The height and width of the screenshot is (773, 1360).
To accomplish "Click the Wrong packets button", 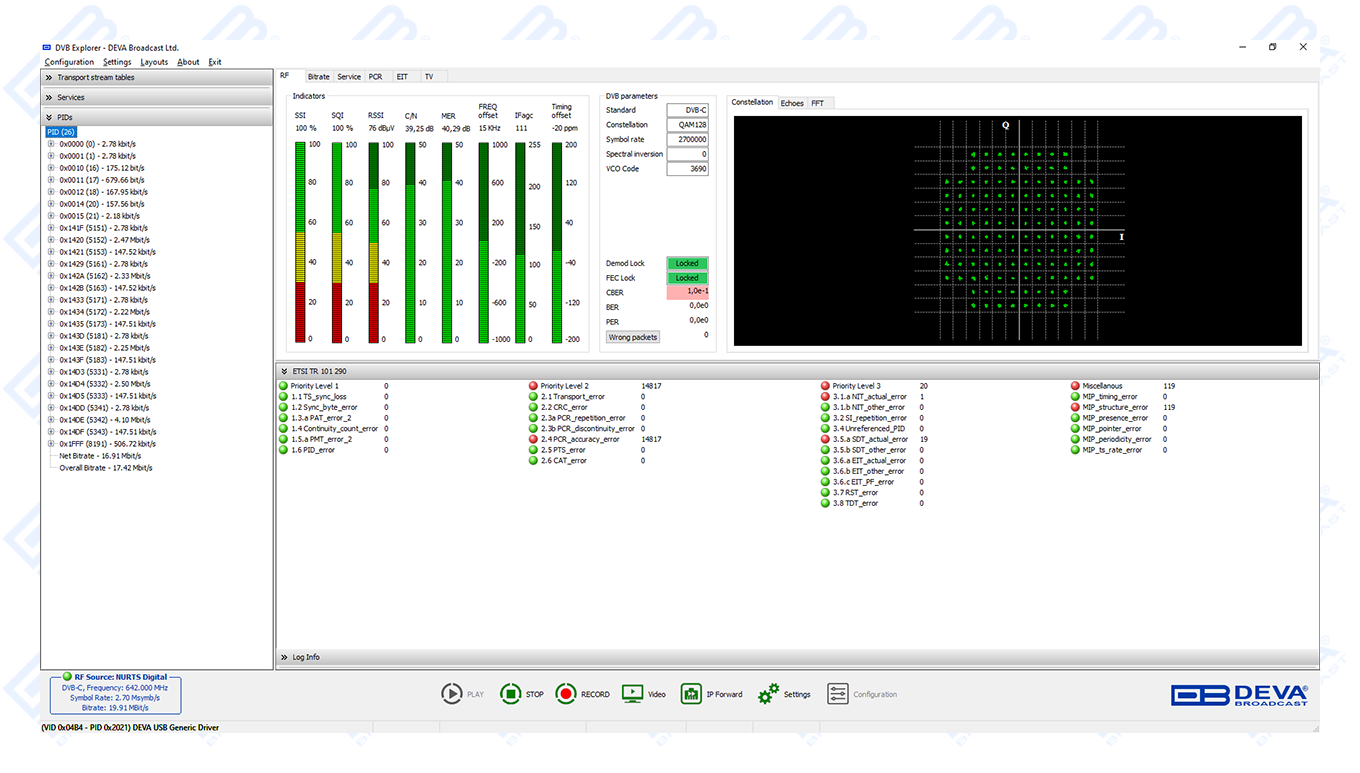I will click(633, 338).
